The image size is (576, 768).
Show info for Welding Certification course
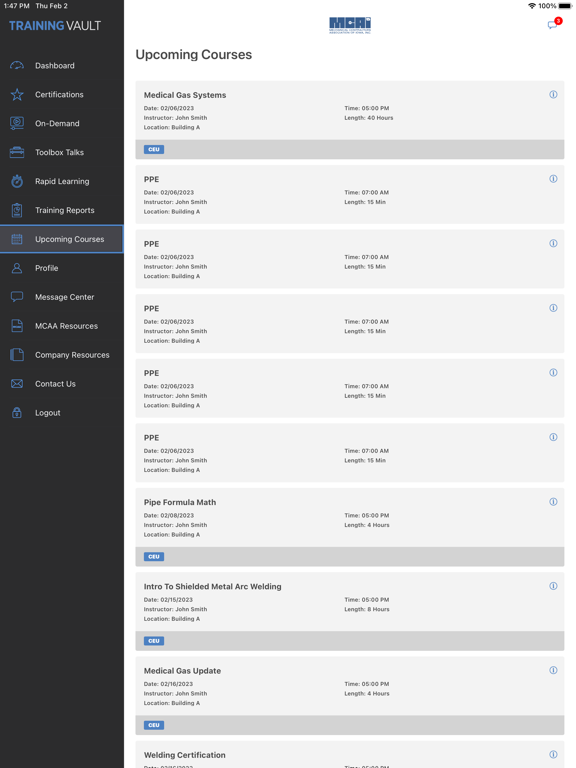tap(553, 754)
